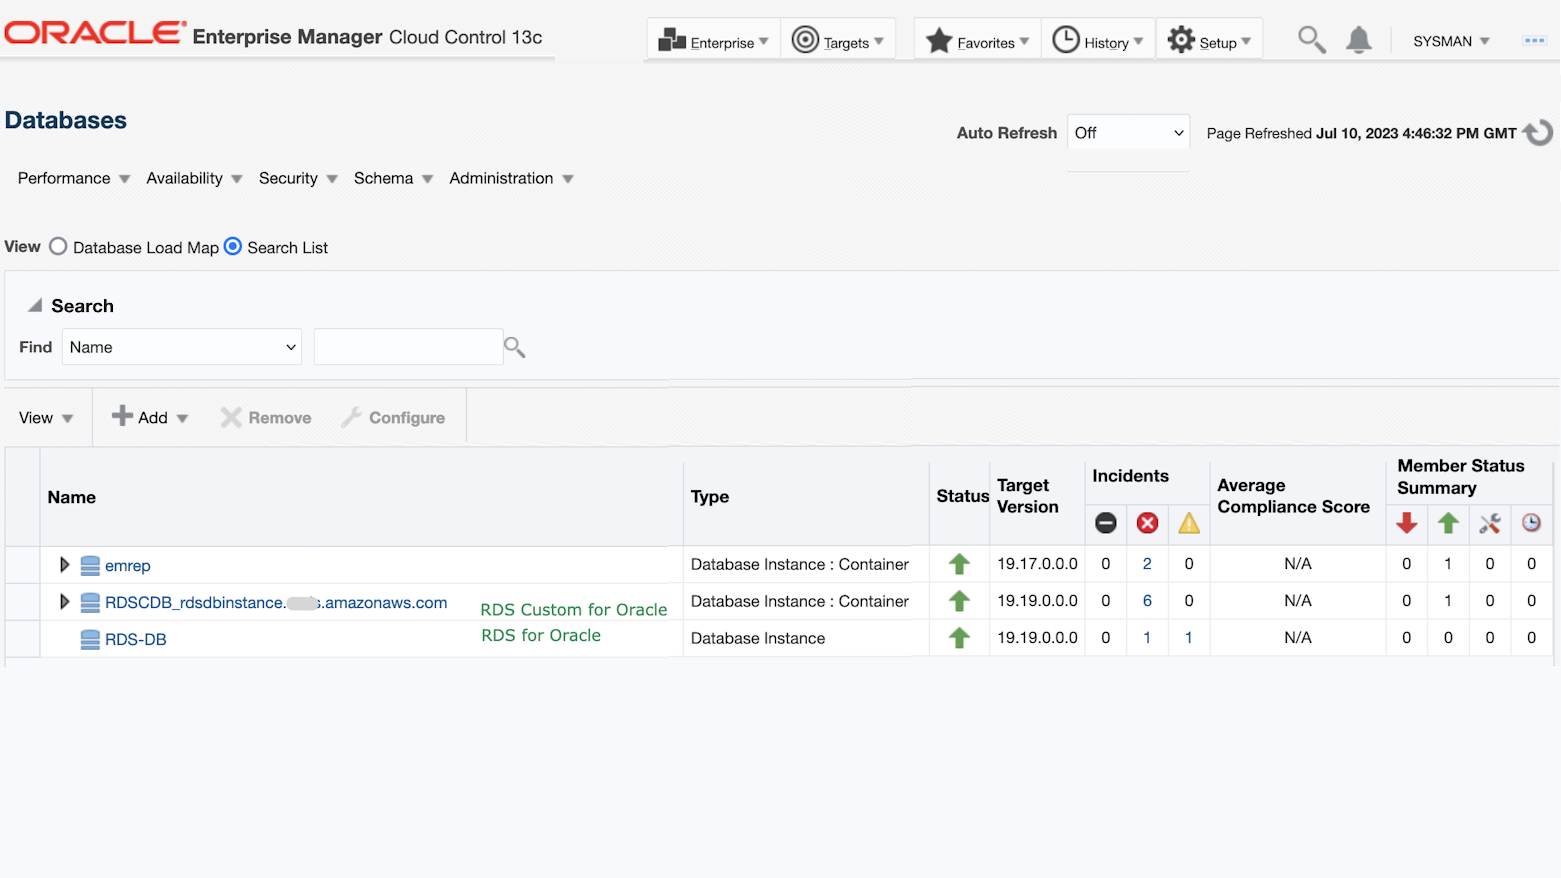Click the page refresh arrow icon

[x=1538, y=133]
